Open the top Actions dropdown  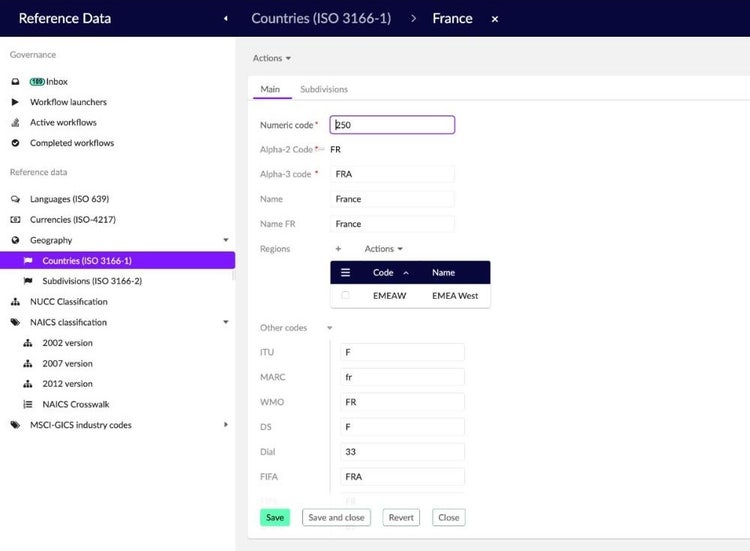click(272, 58)
